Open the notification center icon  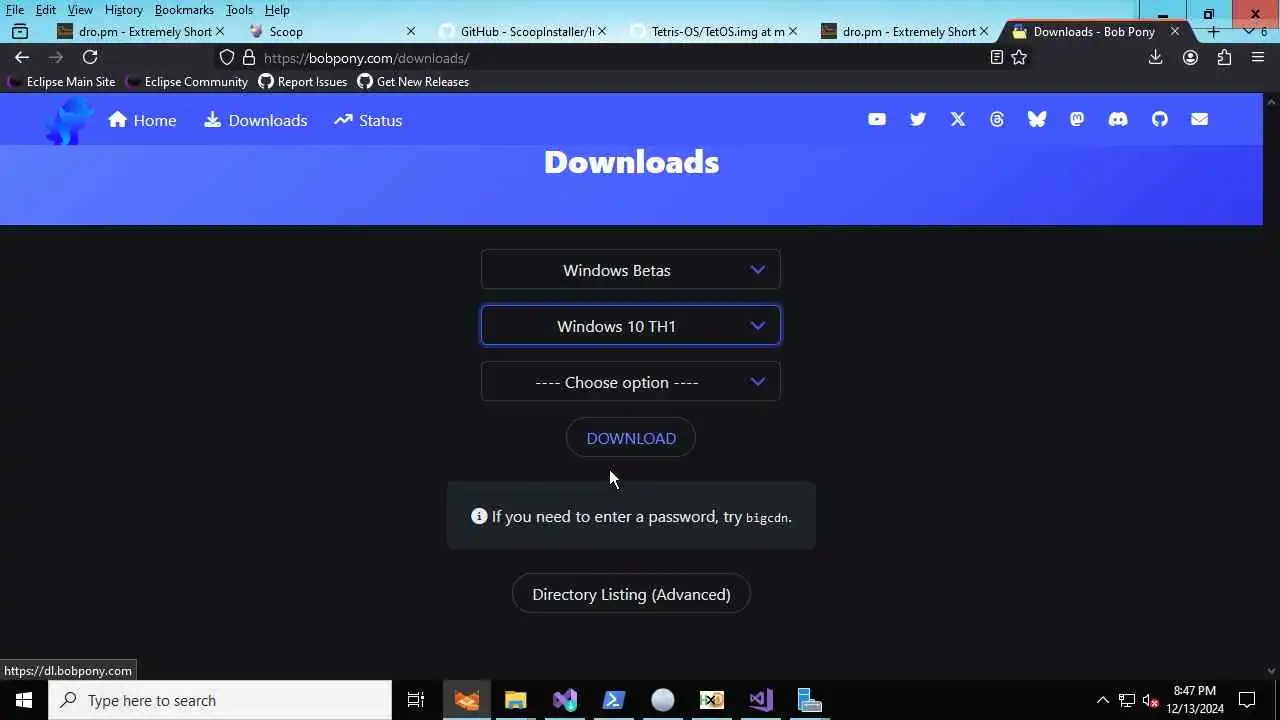click(1247, 700)
